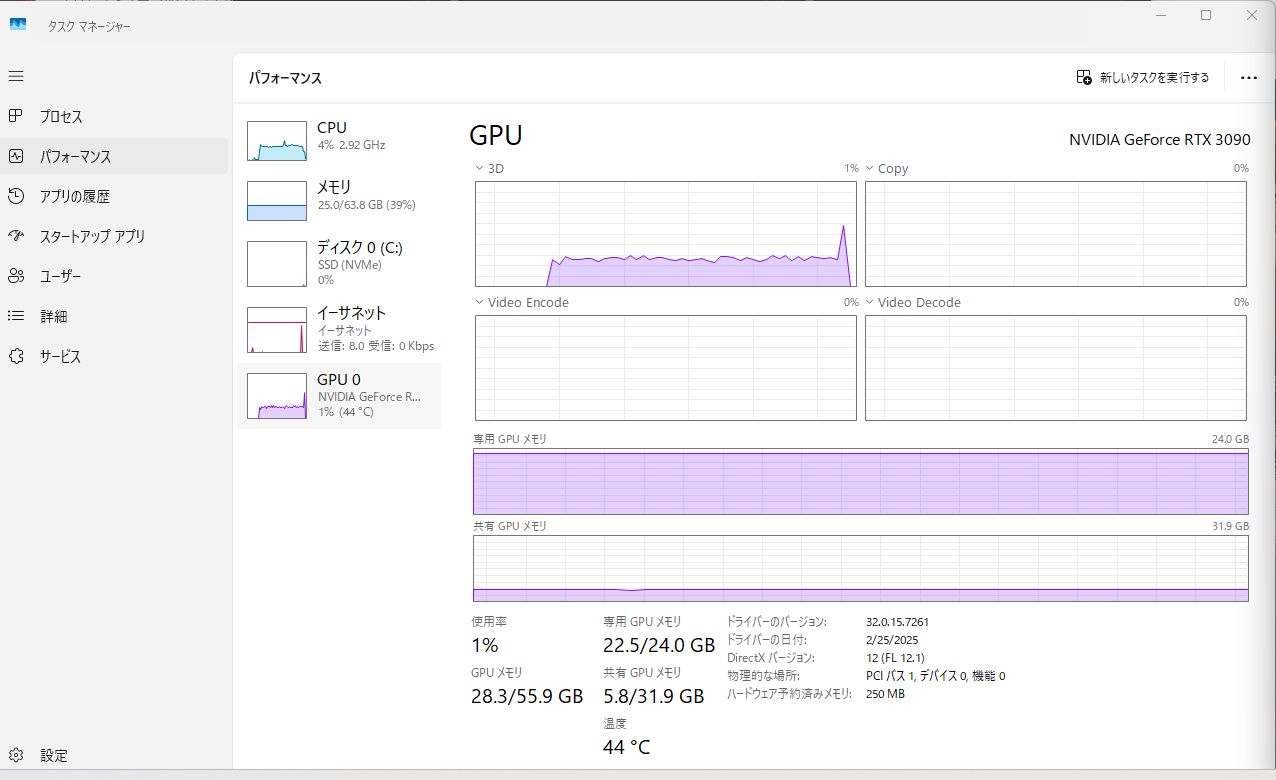This screenshot has width=1276, height=780.
Task: Open the hamburger navigation menu icon
Action: point(16,76)
